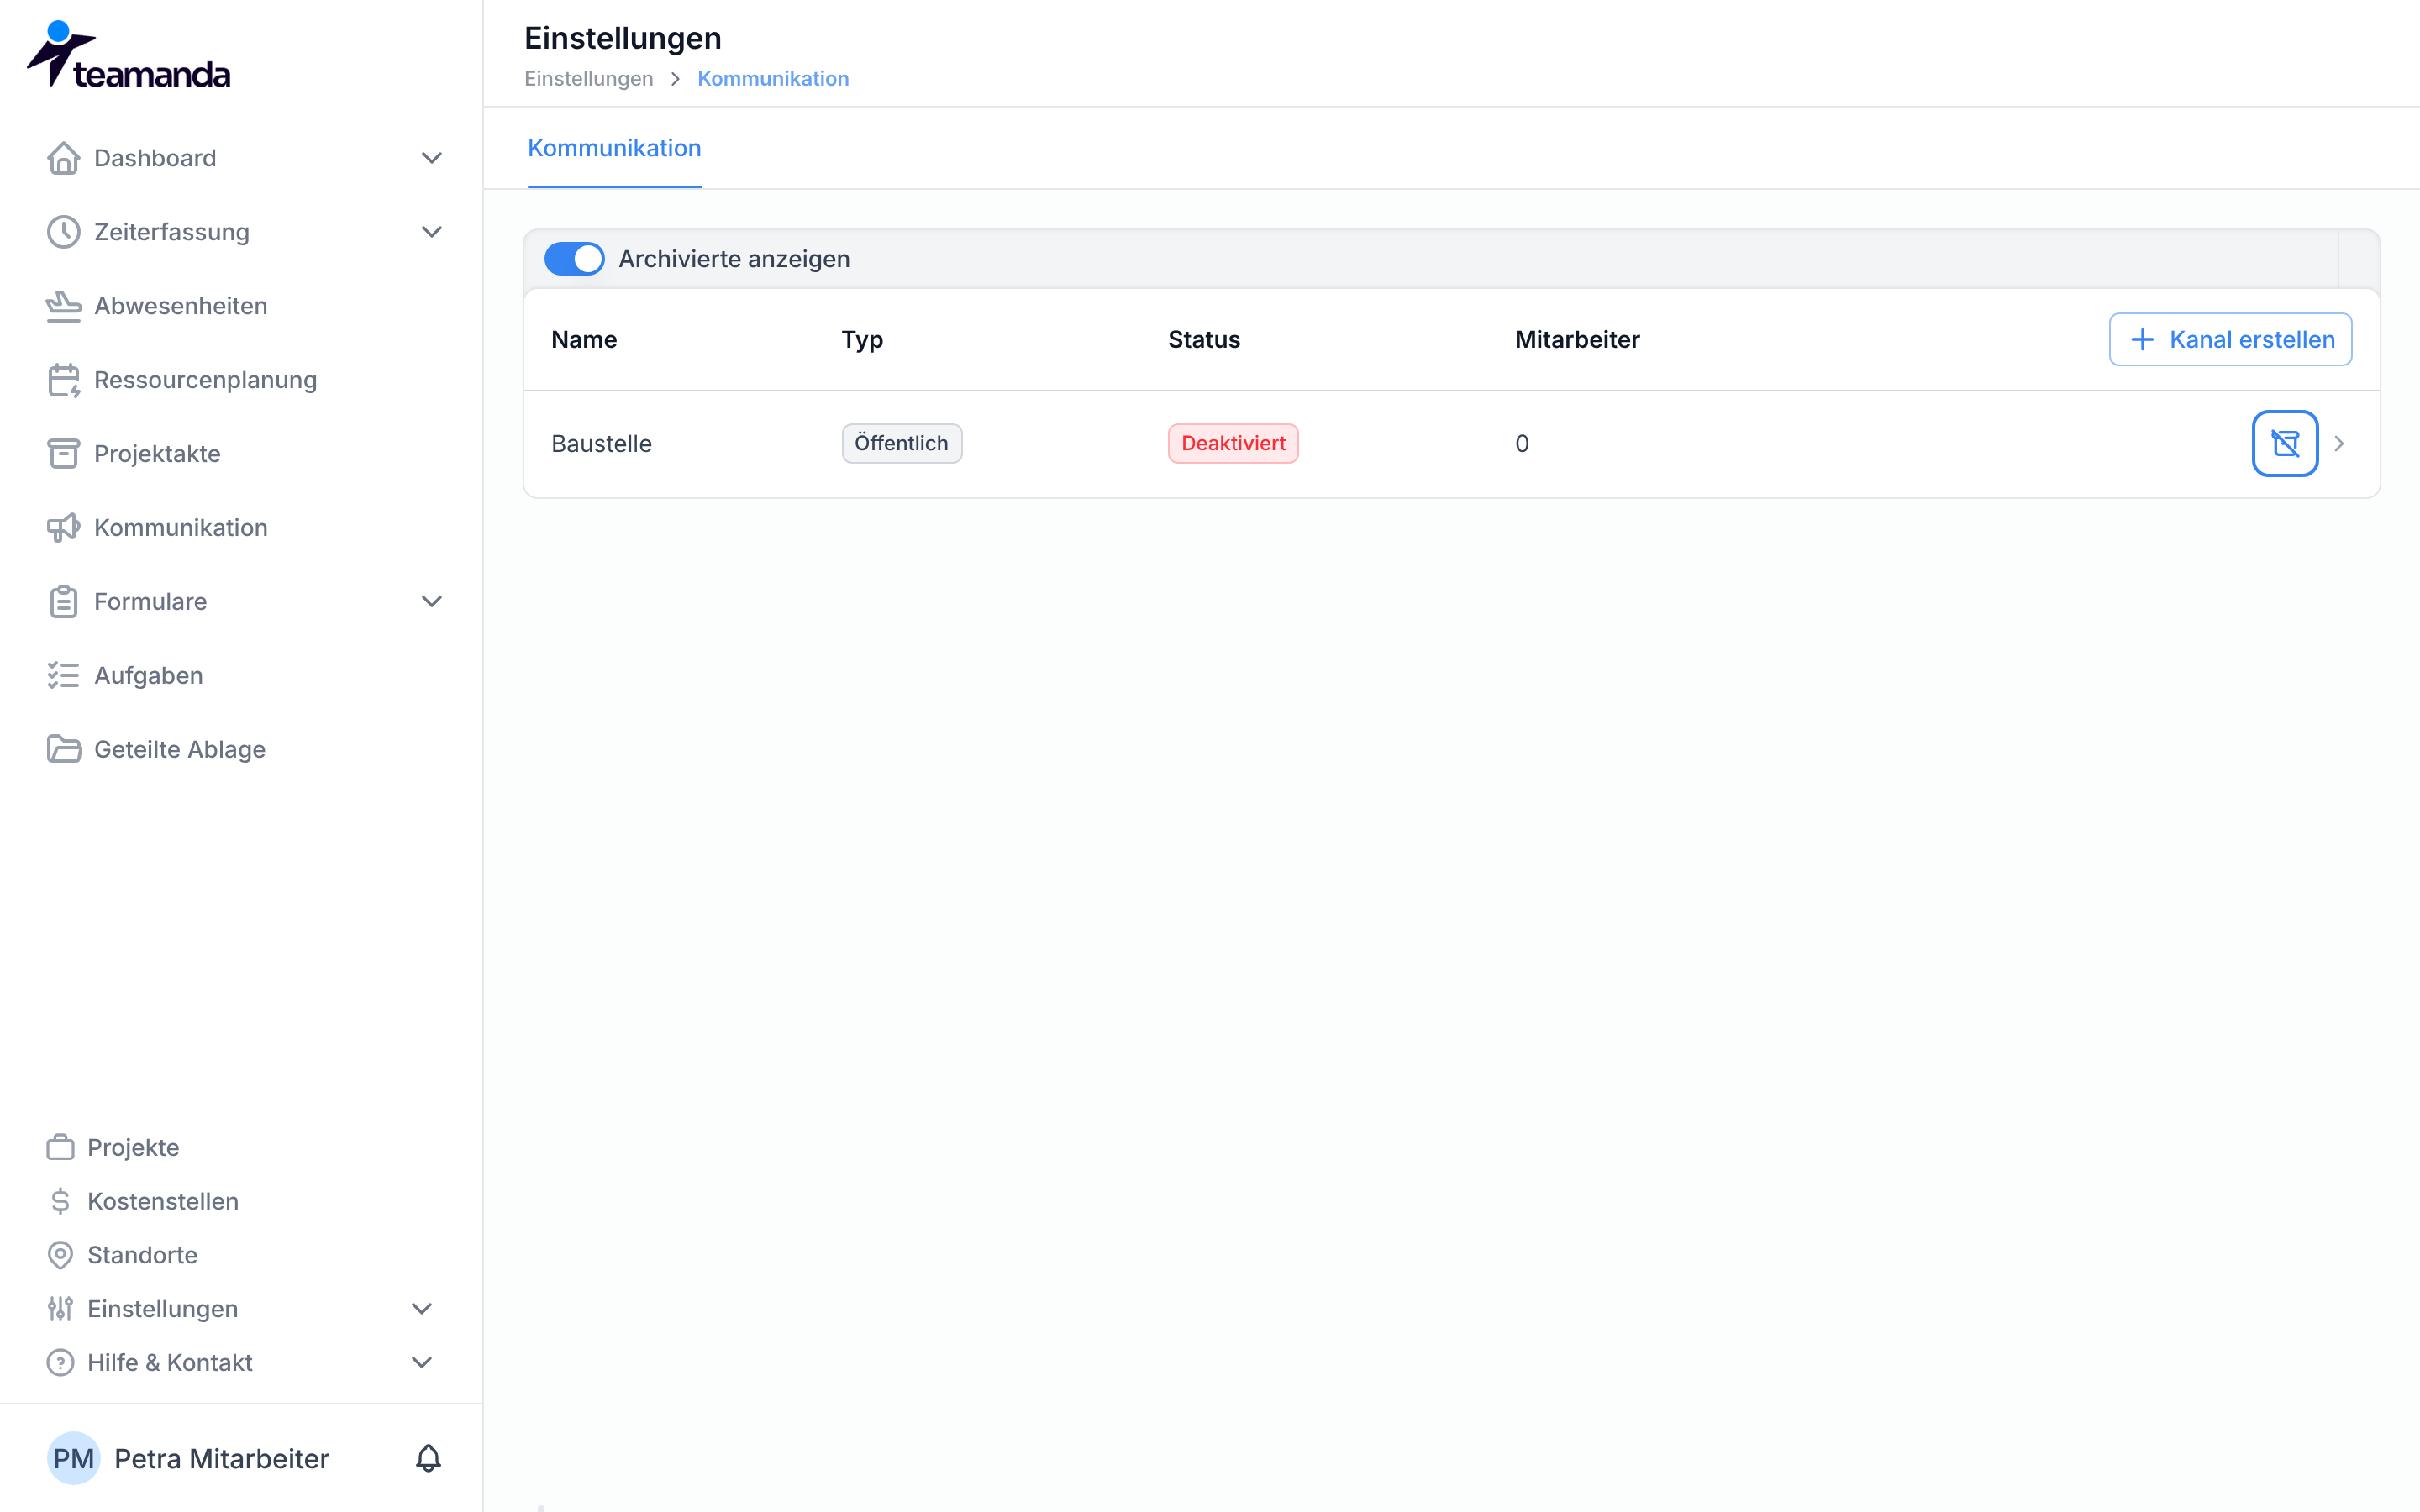Screen dimensions: 2420x1512
Task: Click the Kommunikation megaphone icon
Action: (63, 528)
